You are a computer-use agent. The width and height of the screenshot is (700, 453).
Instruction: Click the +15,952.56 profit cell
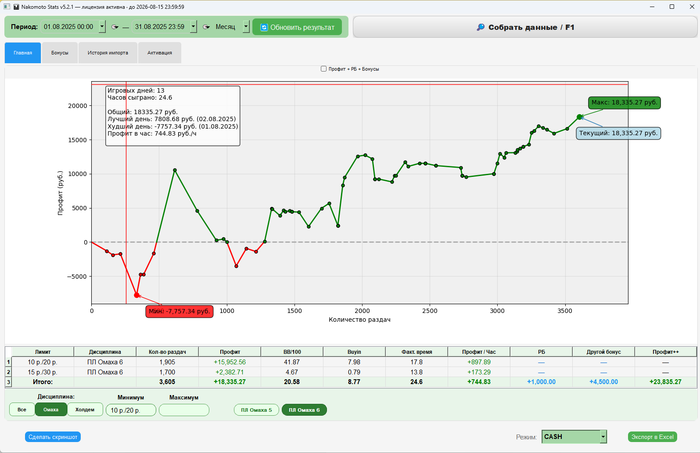pyautogui.click(x=230, y=362)
